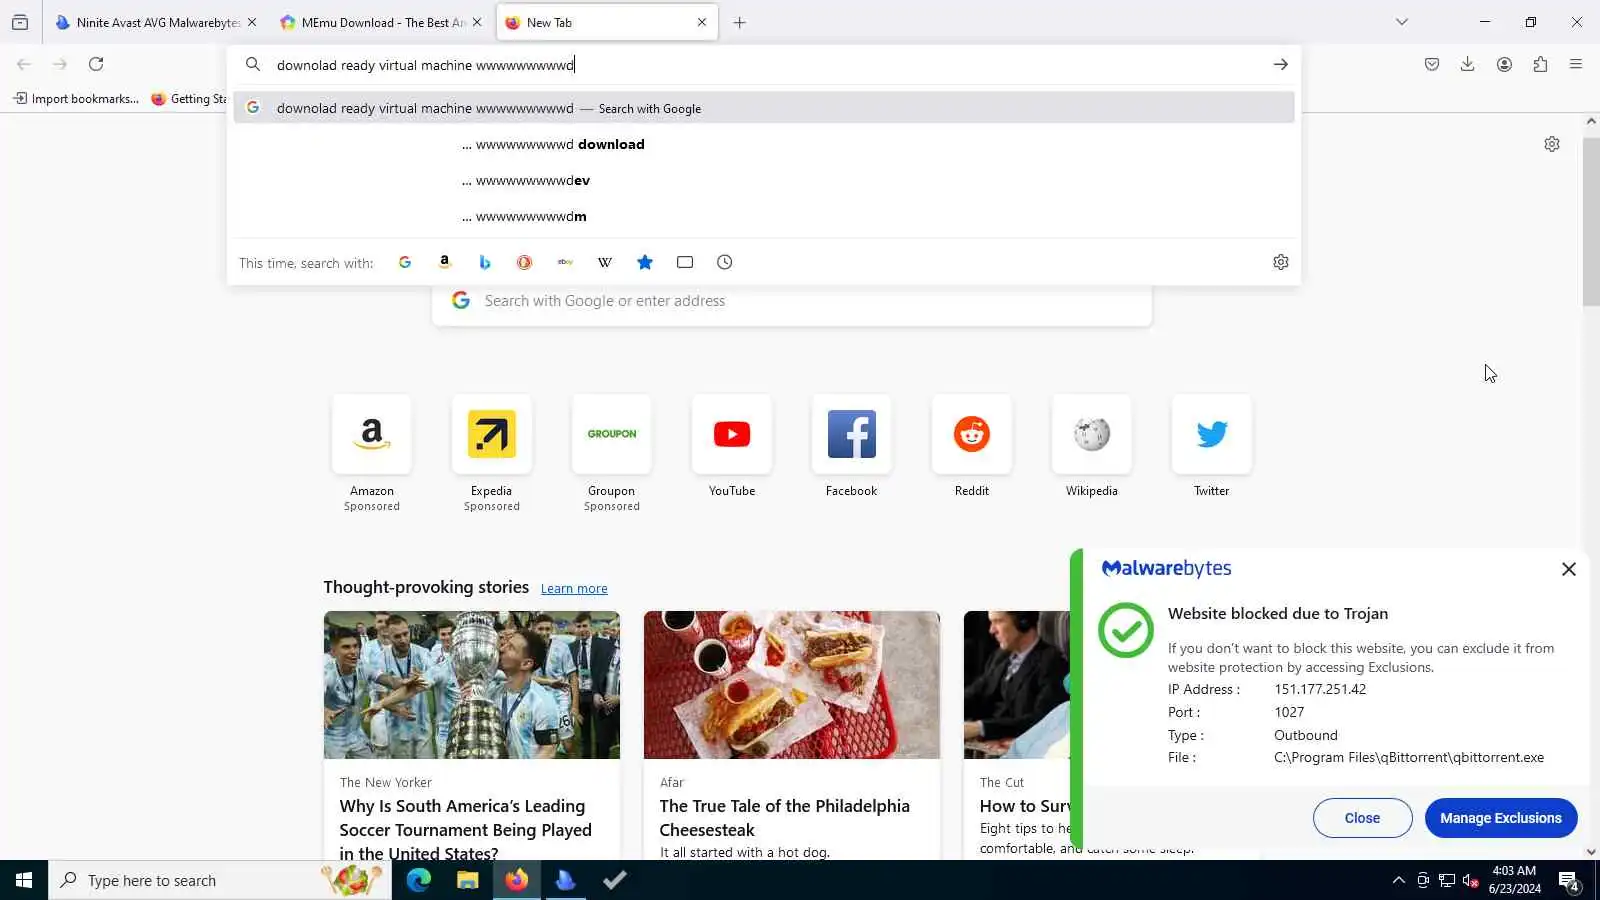
Task: Choose the 'wwwwwwwwwwdev' suggestion
Action: [764, 180]
